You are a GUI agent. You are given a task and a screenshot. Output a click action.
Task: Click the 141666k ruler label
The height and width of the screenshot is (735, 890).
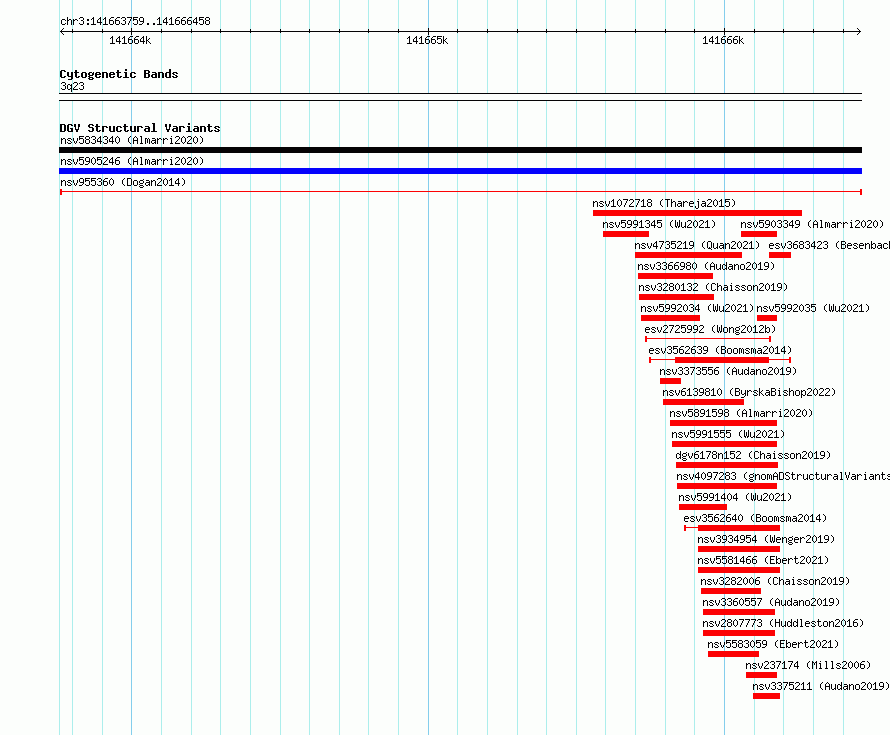(723, 40)
